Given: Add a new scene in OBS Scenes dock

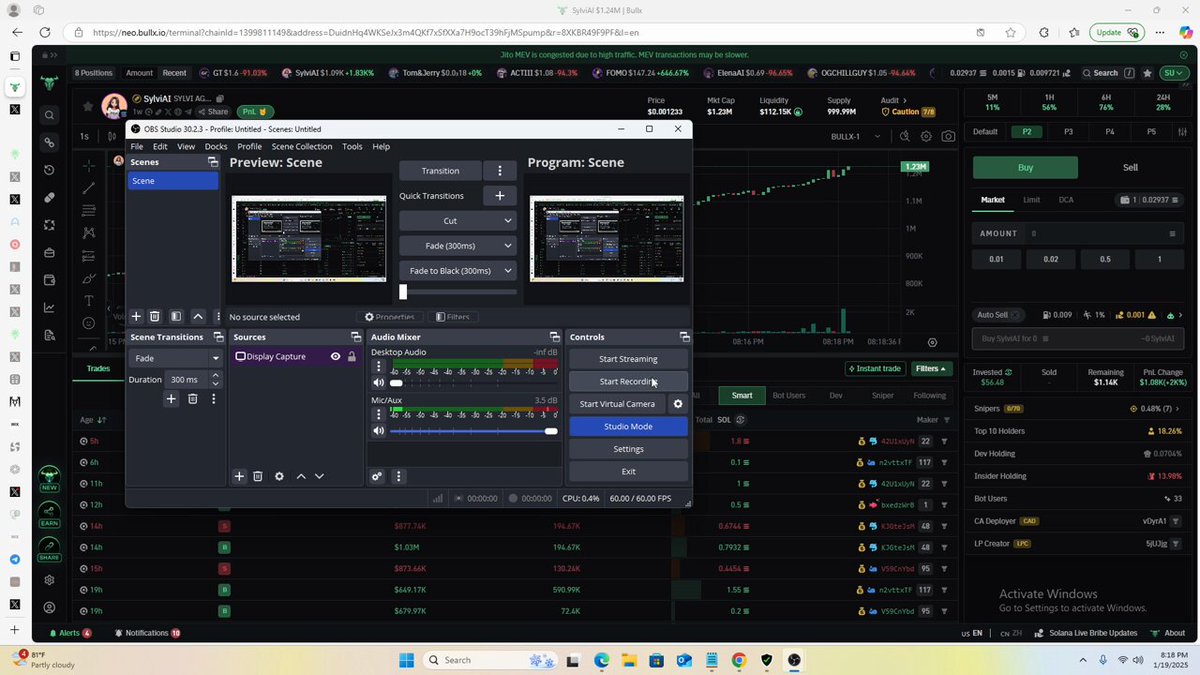Looking at the screenshot, I should (137, 316).
